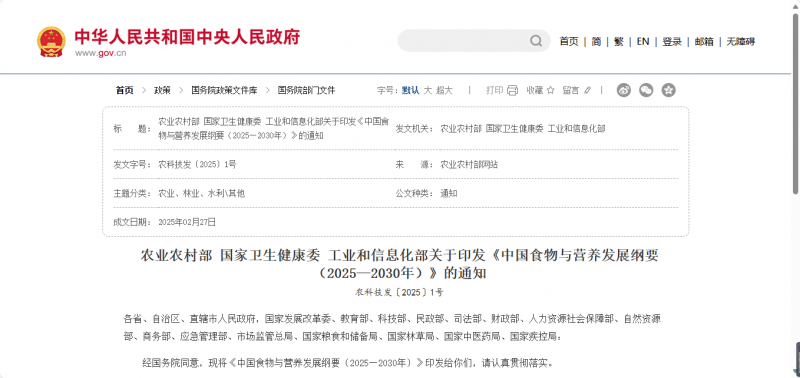Click 打印 text label
The image size is (800, 378).
point(494,90)
